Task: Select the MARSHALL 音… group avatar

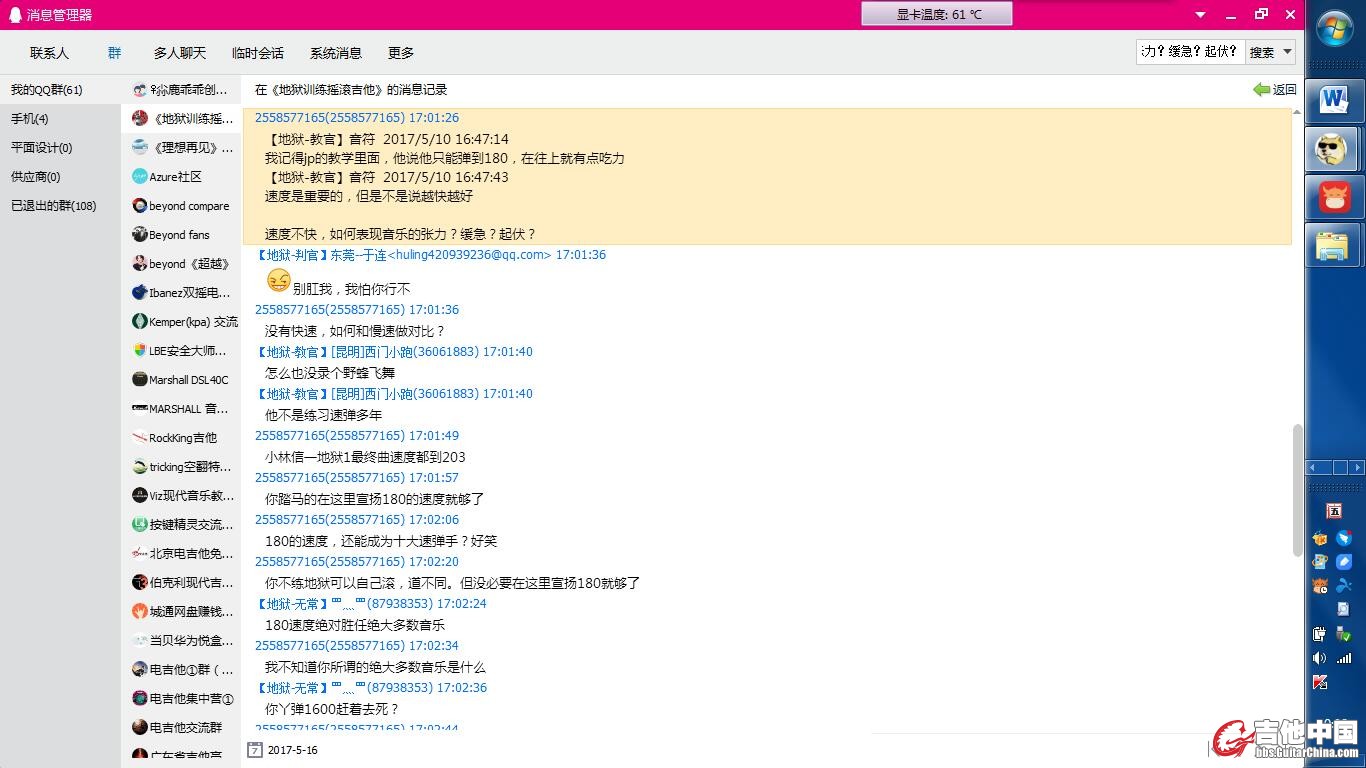Action: (x=140, y=409)
